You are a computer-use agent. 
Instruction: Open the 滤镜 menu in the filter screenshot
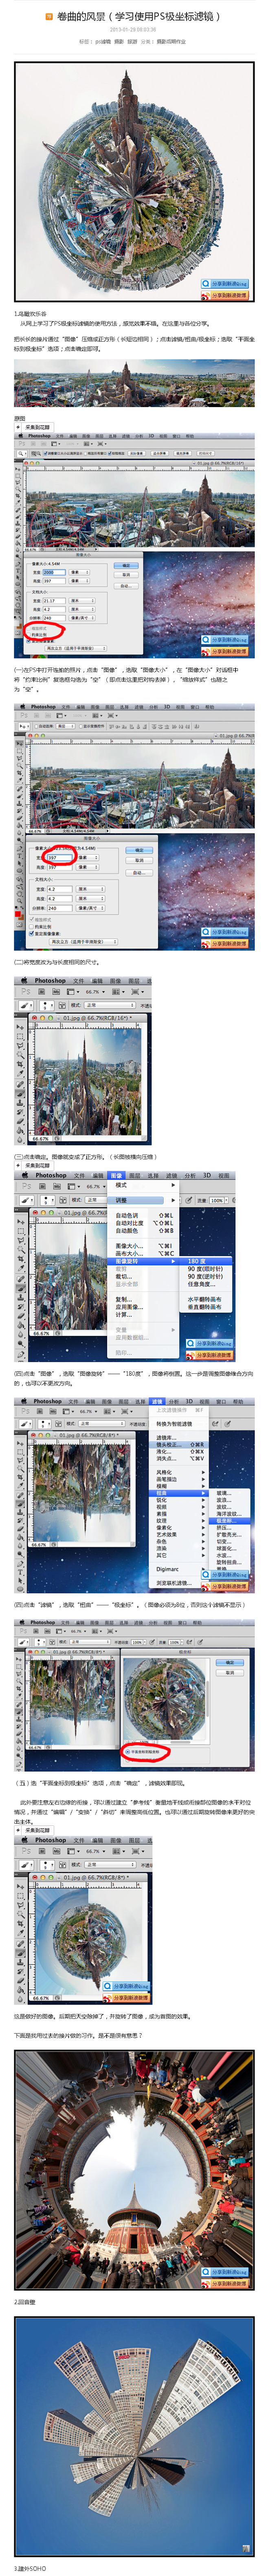click(157, 1401)
